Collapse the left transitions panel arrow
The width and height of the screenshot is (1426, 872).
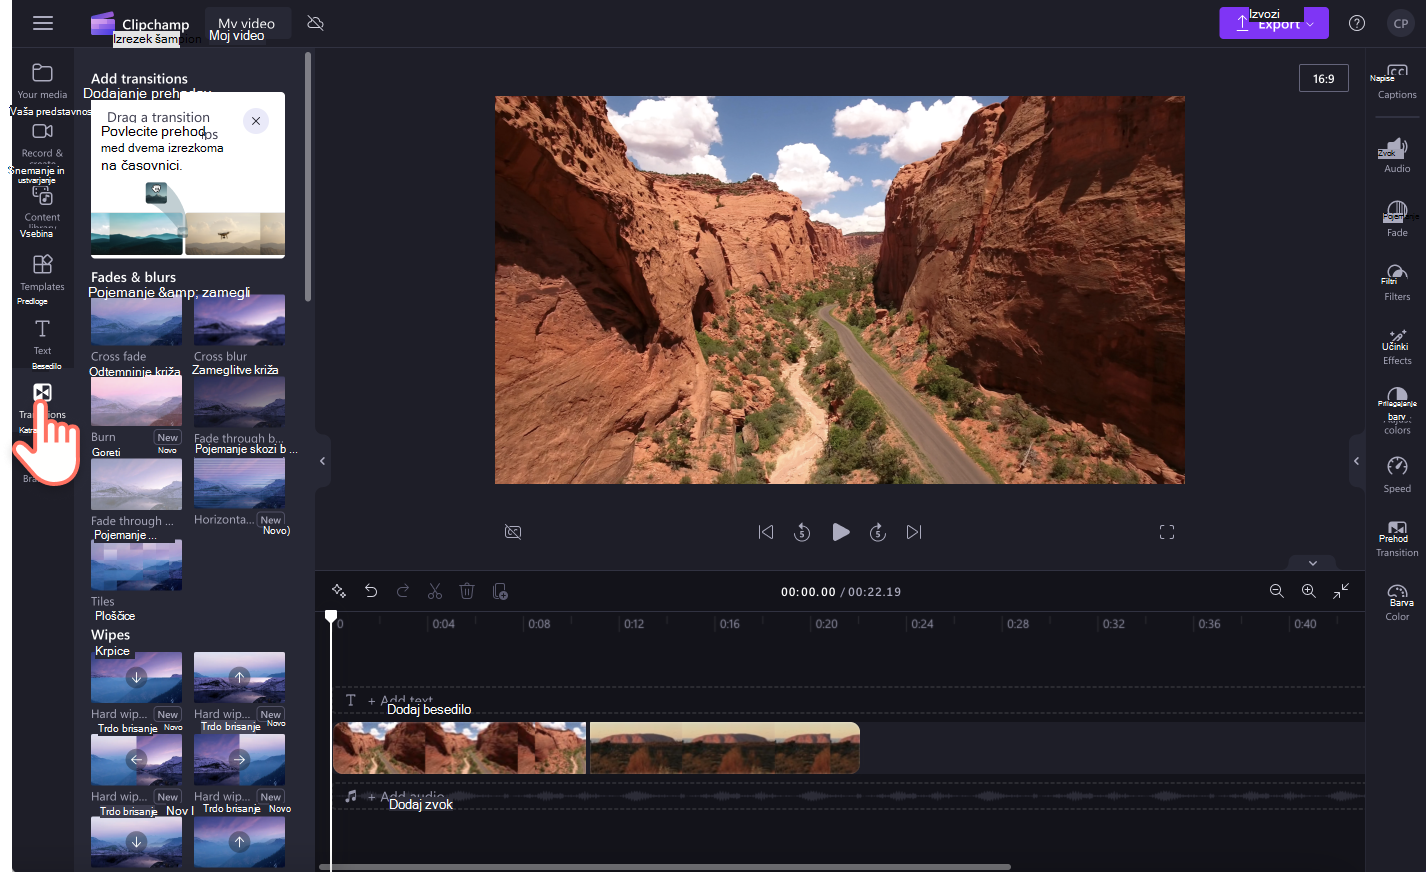point(322,461)
